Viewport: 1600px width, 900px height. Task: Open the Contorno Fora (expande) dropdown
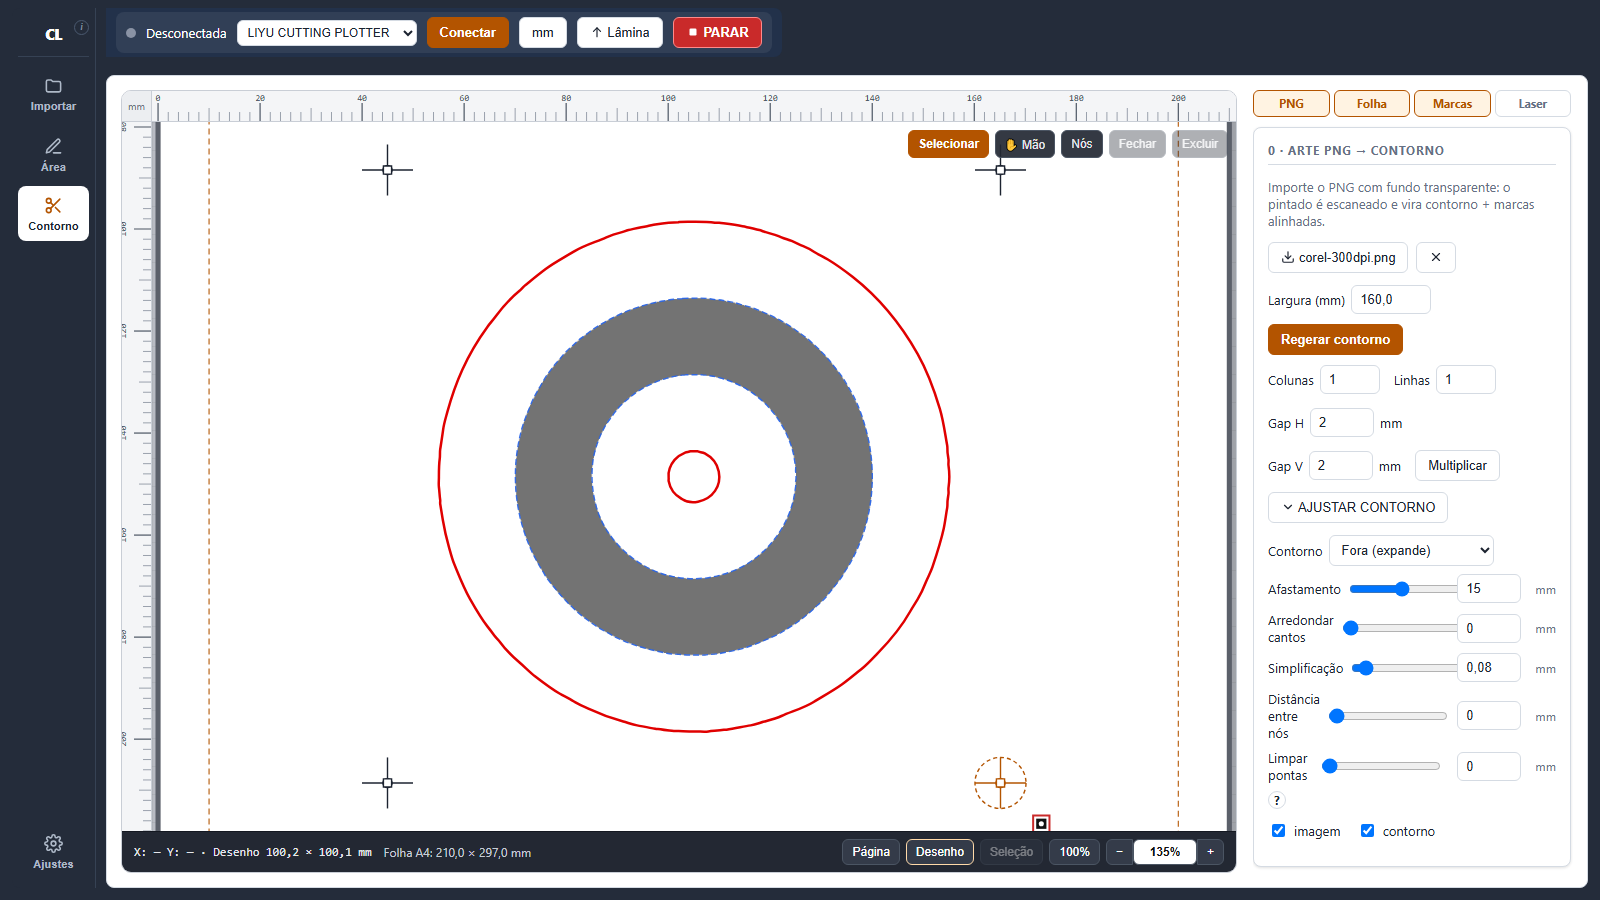(1411, 550)
